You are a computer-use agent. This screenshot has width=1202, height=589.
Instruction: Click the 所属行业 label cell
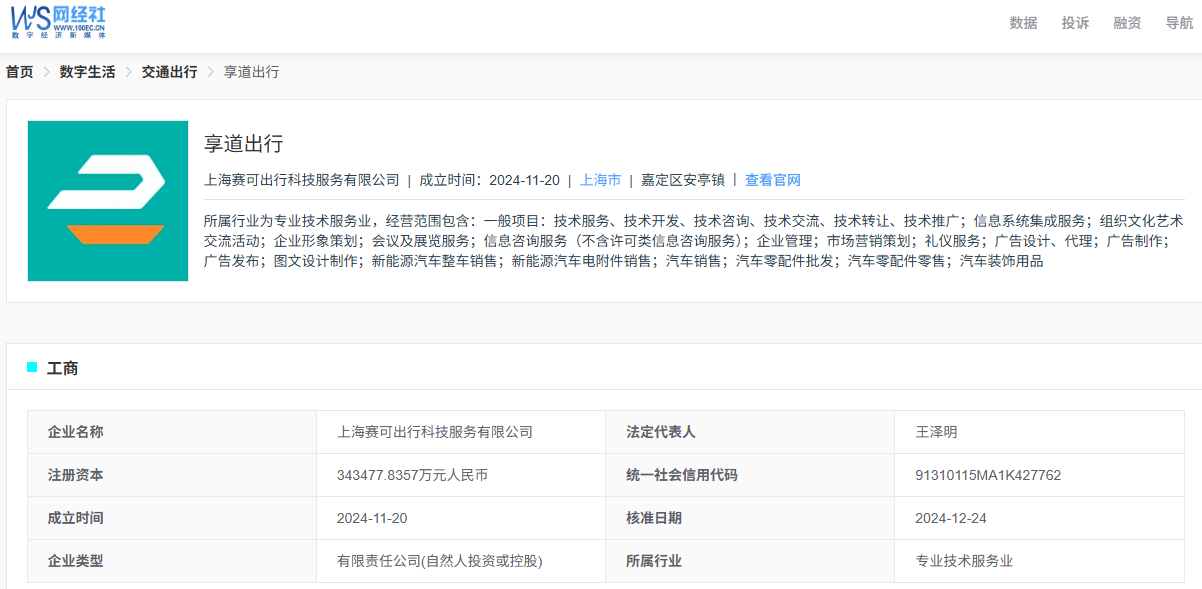tap(750, 561)
